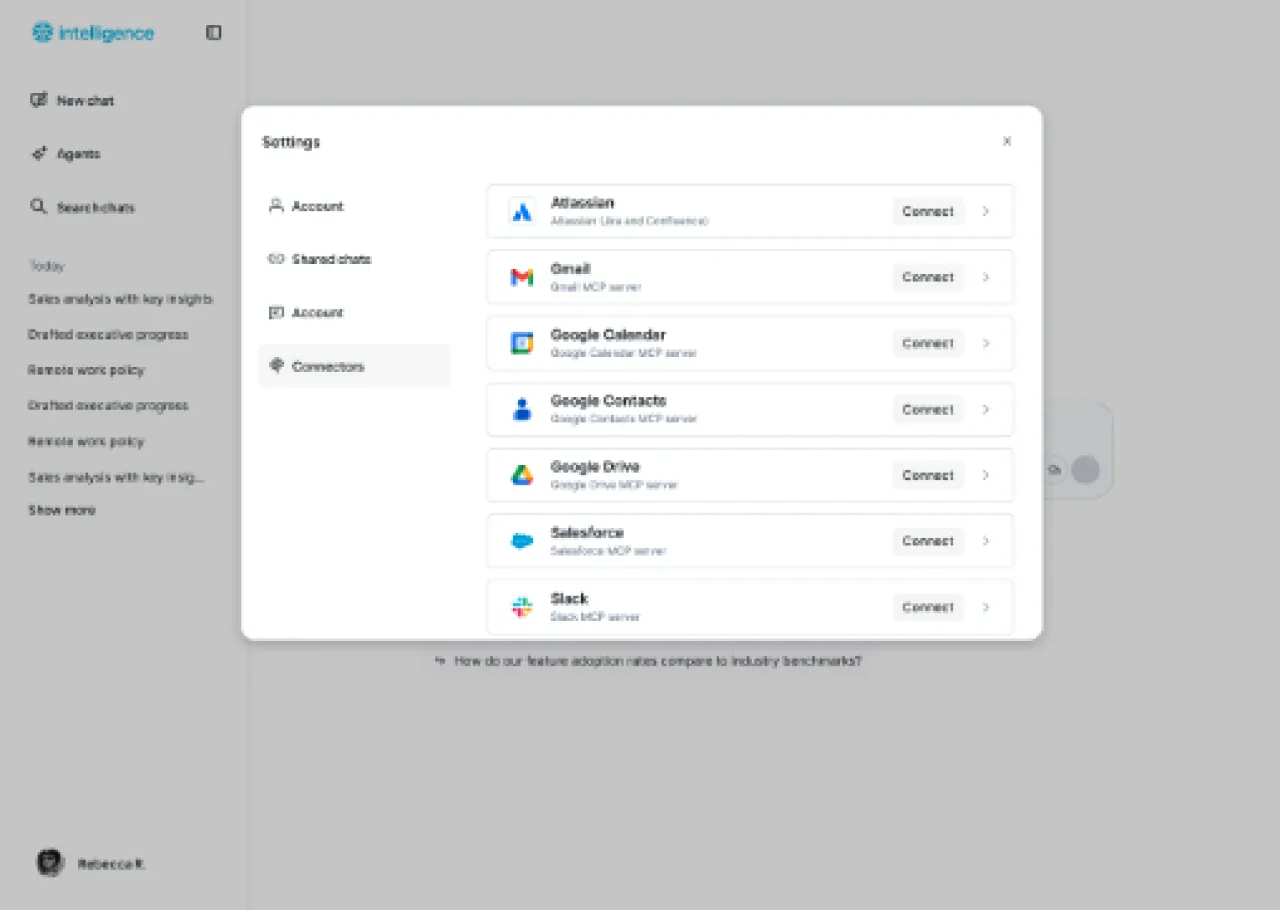This screenshot has width=1280, height=910.
Task: Connect the Gmail MCP server
Action: pos(927,278)
